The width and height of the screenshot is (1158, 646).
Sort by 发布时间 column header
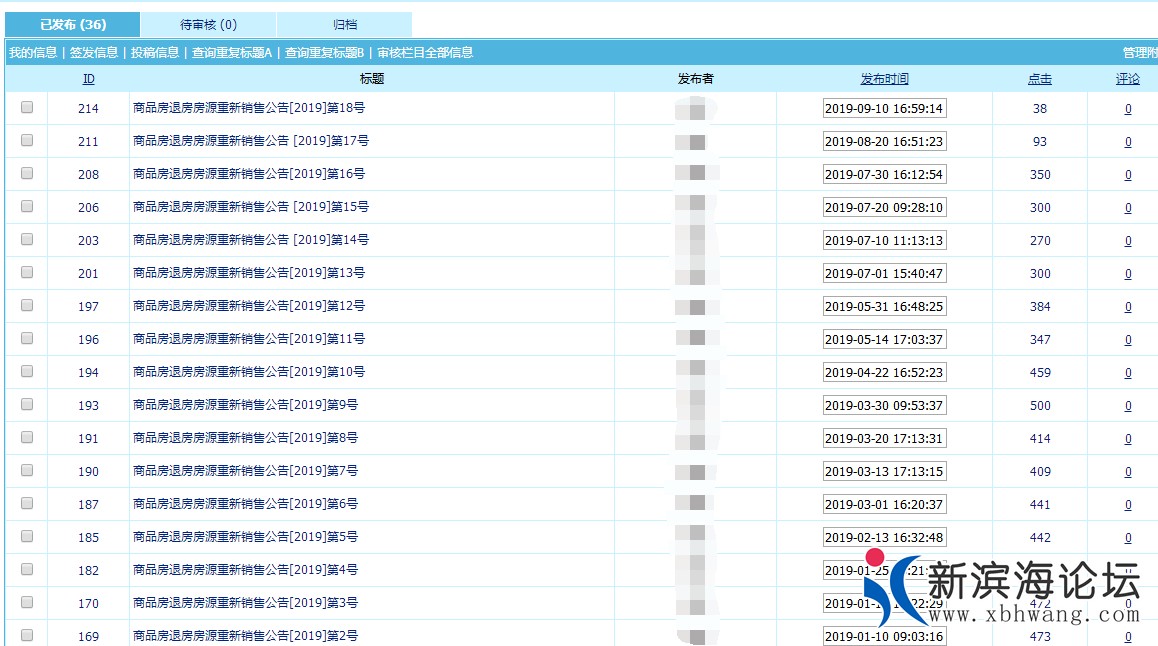(x=884, y=79)
